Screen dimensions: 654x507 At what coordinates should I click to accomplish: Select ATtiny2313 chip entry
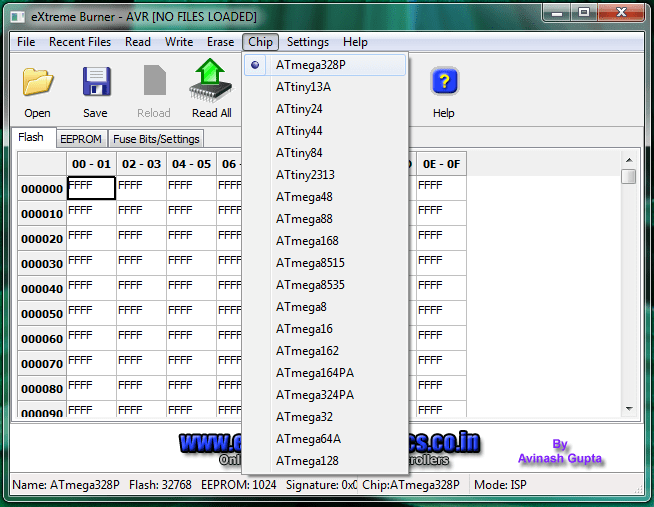(x=305, y=175)
